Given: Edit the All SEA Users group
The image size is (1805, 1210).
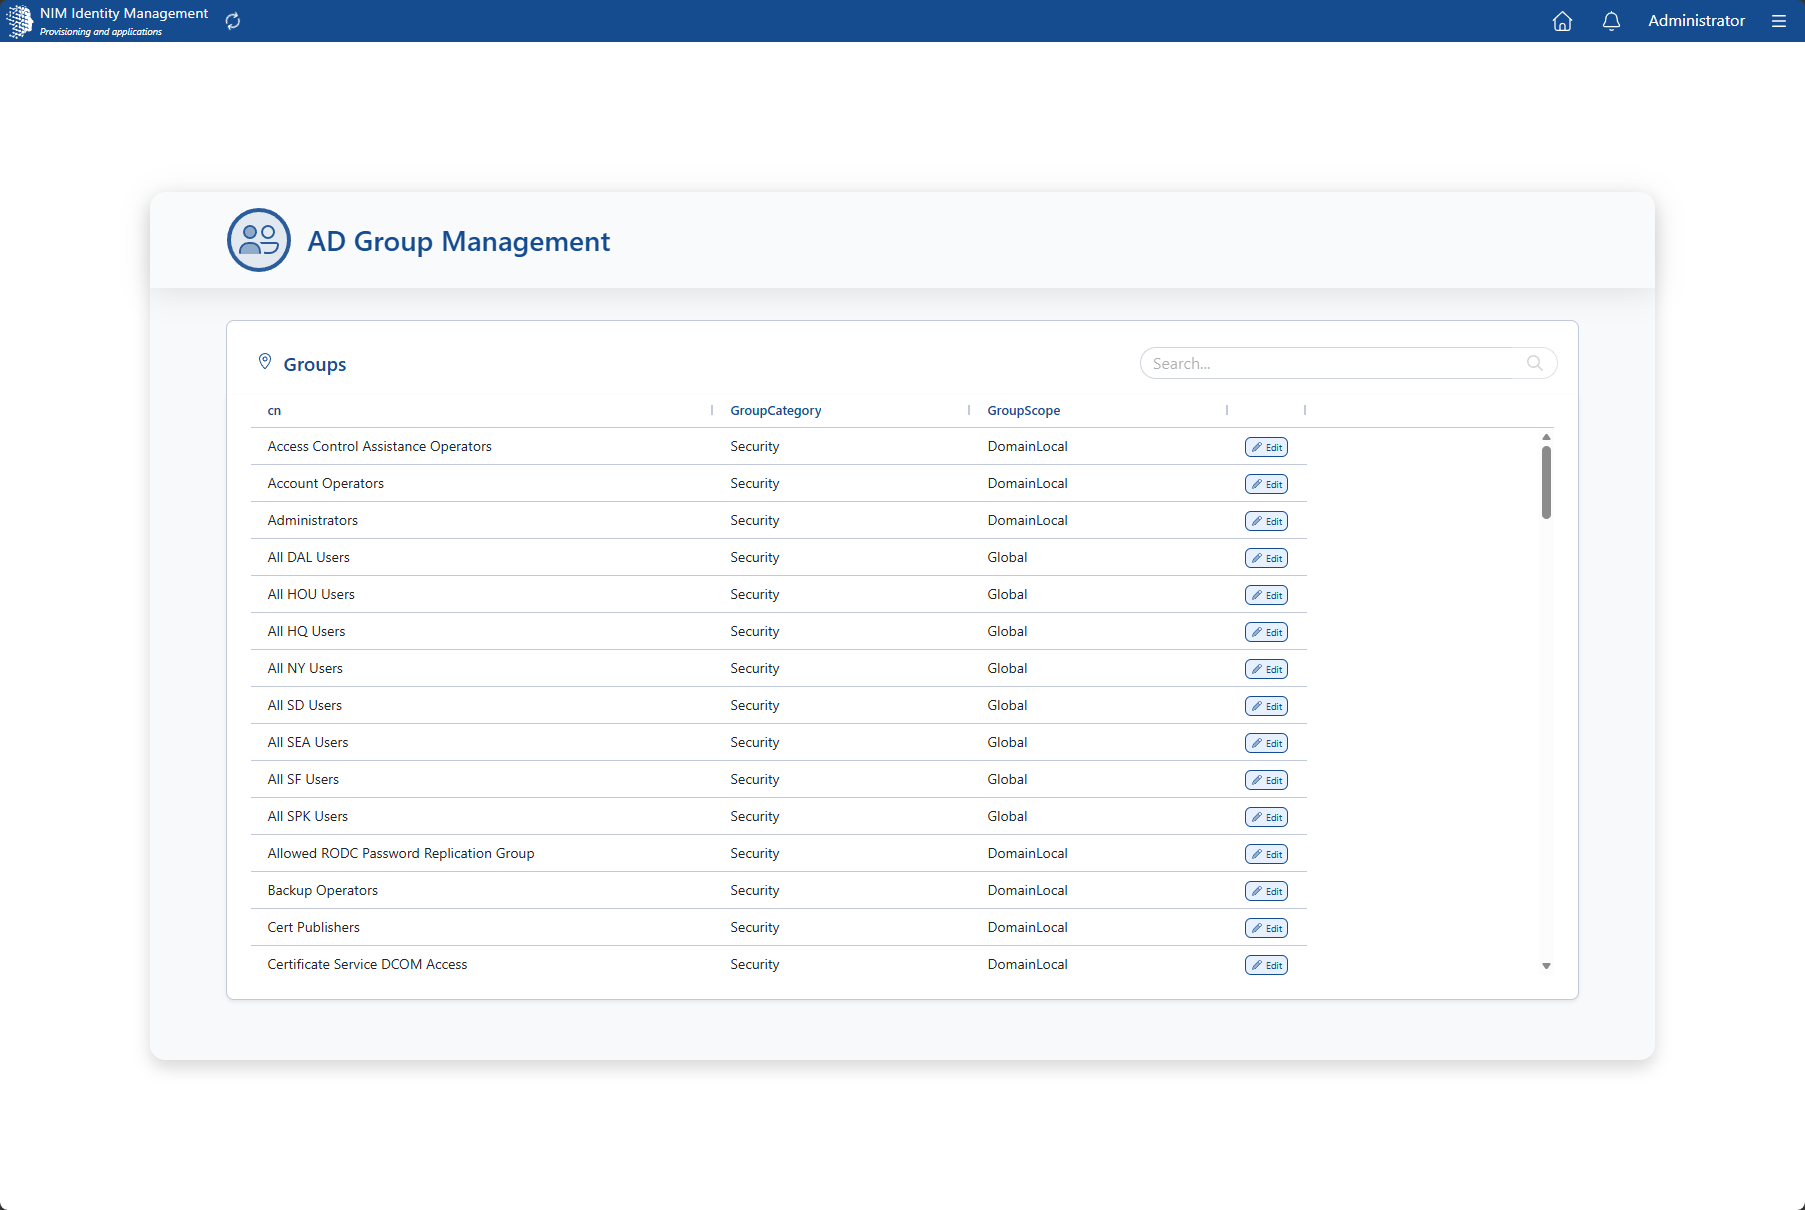Looking at the screenshot, I should point(1266,743).
